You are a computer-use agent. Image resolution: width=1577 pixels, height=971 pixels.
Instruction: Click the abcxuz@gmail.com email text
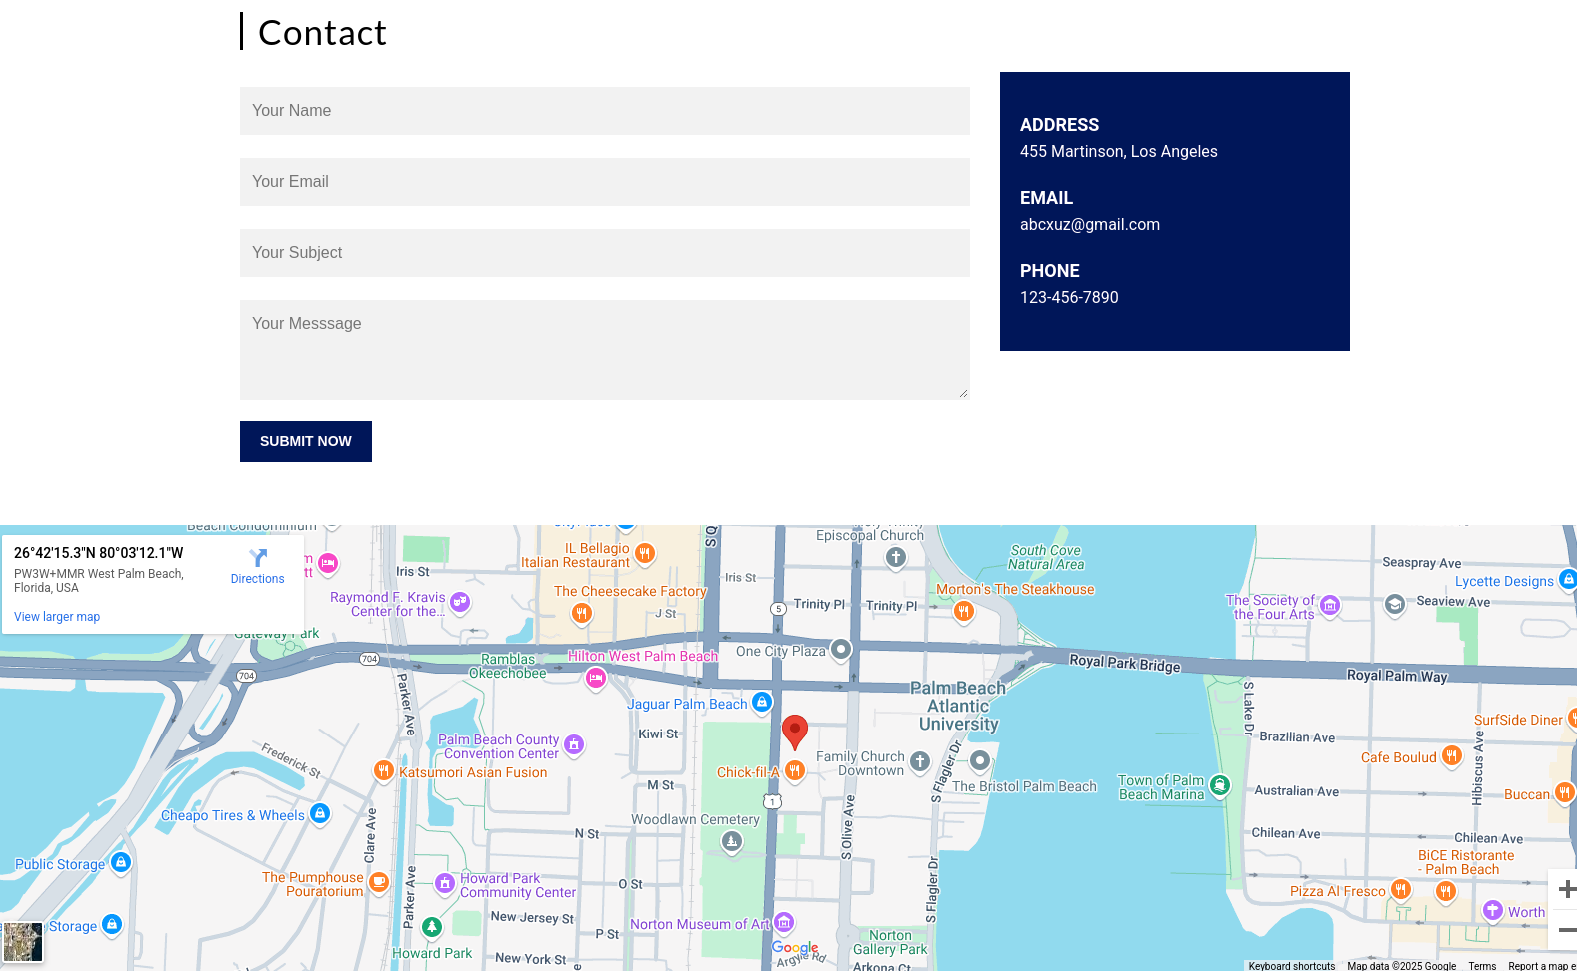point(1090,225)
